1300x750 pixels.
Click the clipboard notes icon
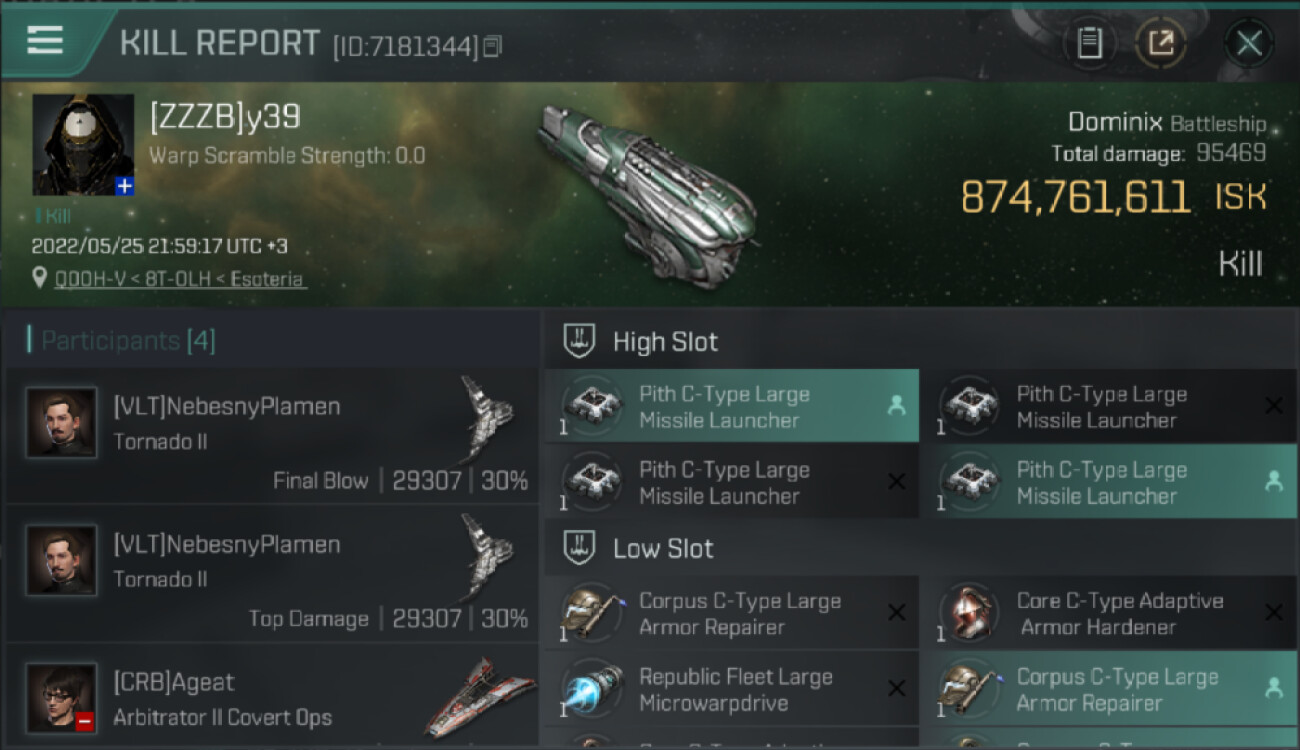(x=1089, y=43)
